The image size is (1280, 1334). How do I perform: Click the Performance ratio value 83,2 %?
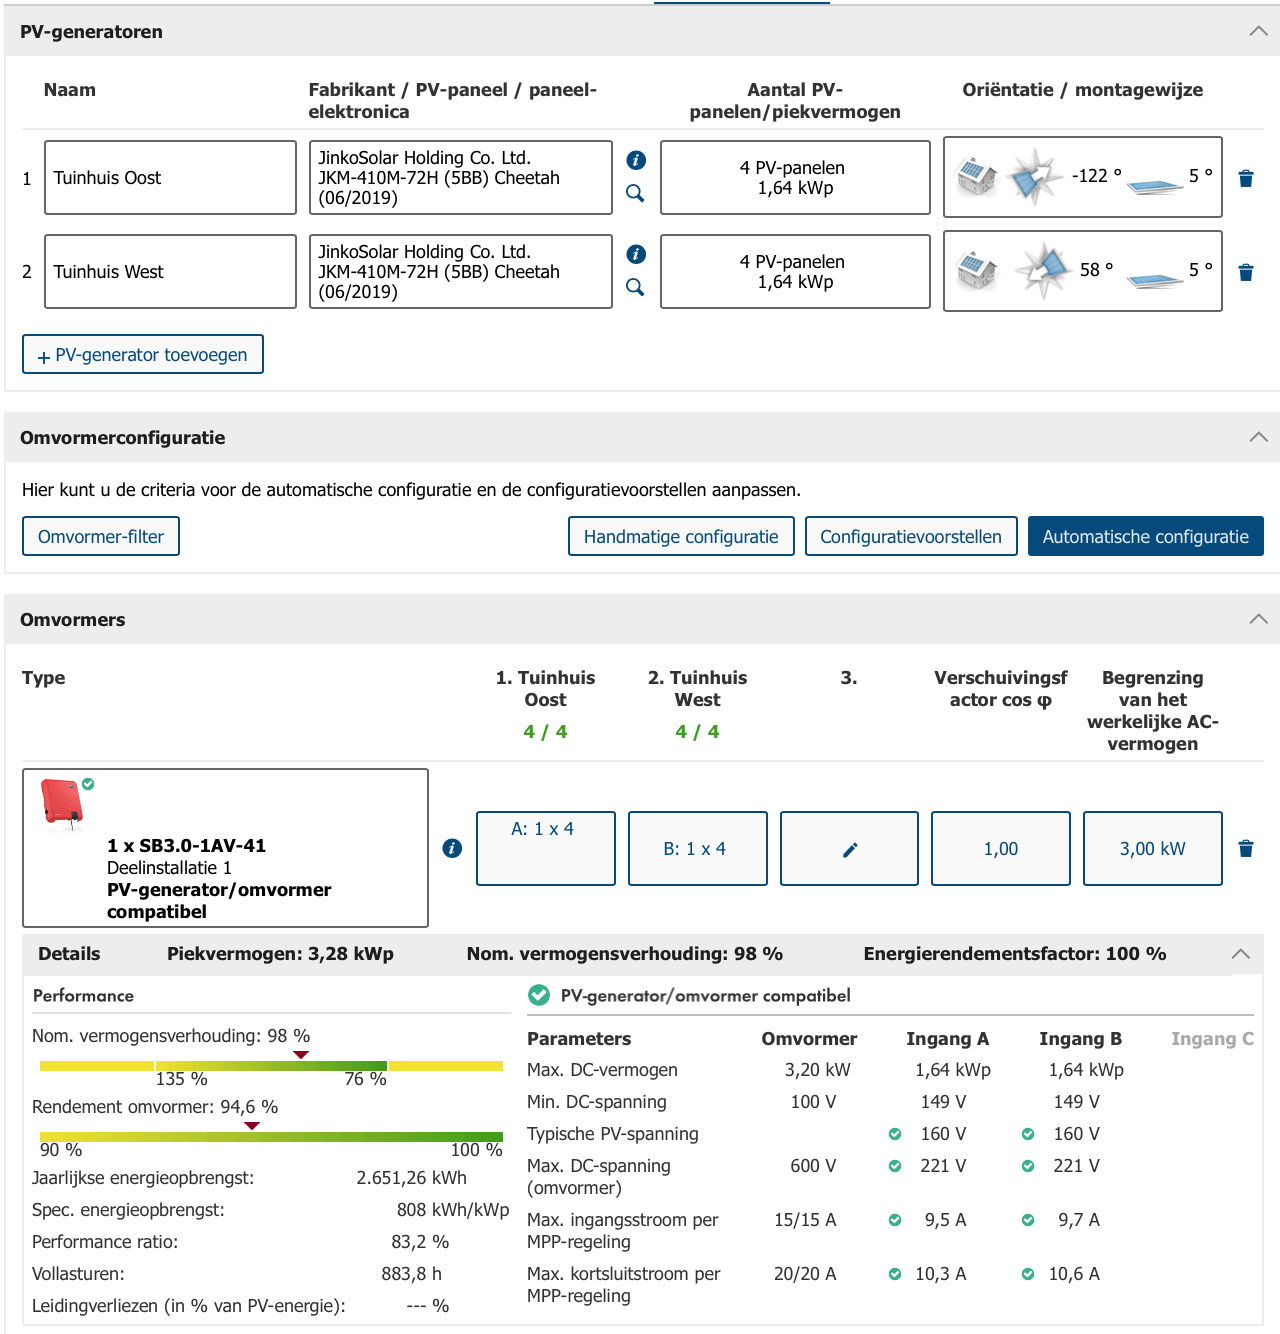coord(420,1242)
